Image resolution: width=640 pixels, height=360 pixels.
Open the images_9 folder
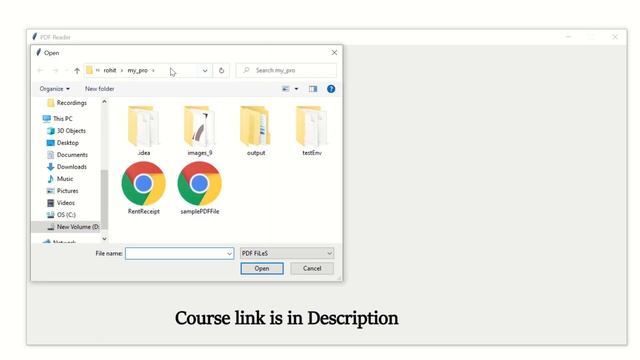(200, 131)
